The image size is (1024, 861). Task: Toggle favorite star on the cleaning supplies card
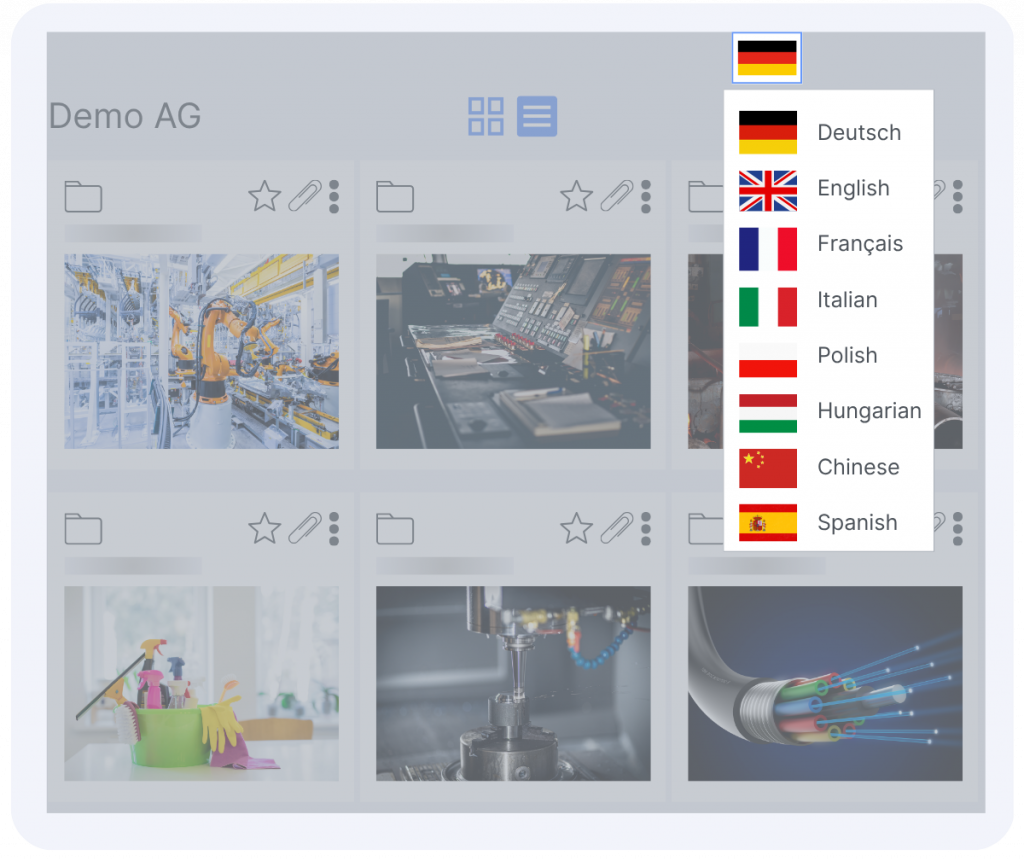[264, 528]
